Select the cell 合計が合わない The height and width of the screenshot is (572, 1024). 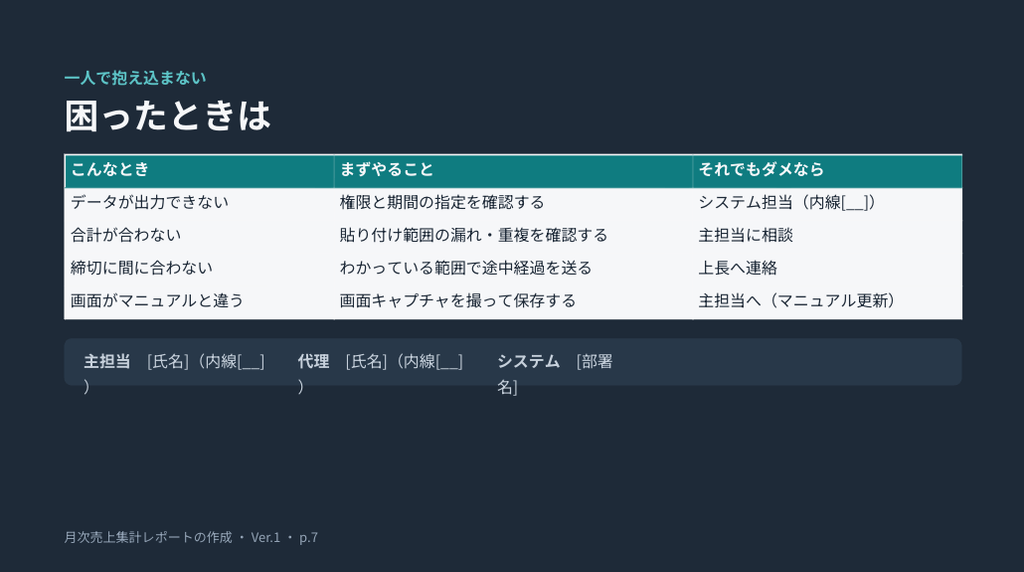point(199,236)
